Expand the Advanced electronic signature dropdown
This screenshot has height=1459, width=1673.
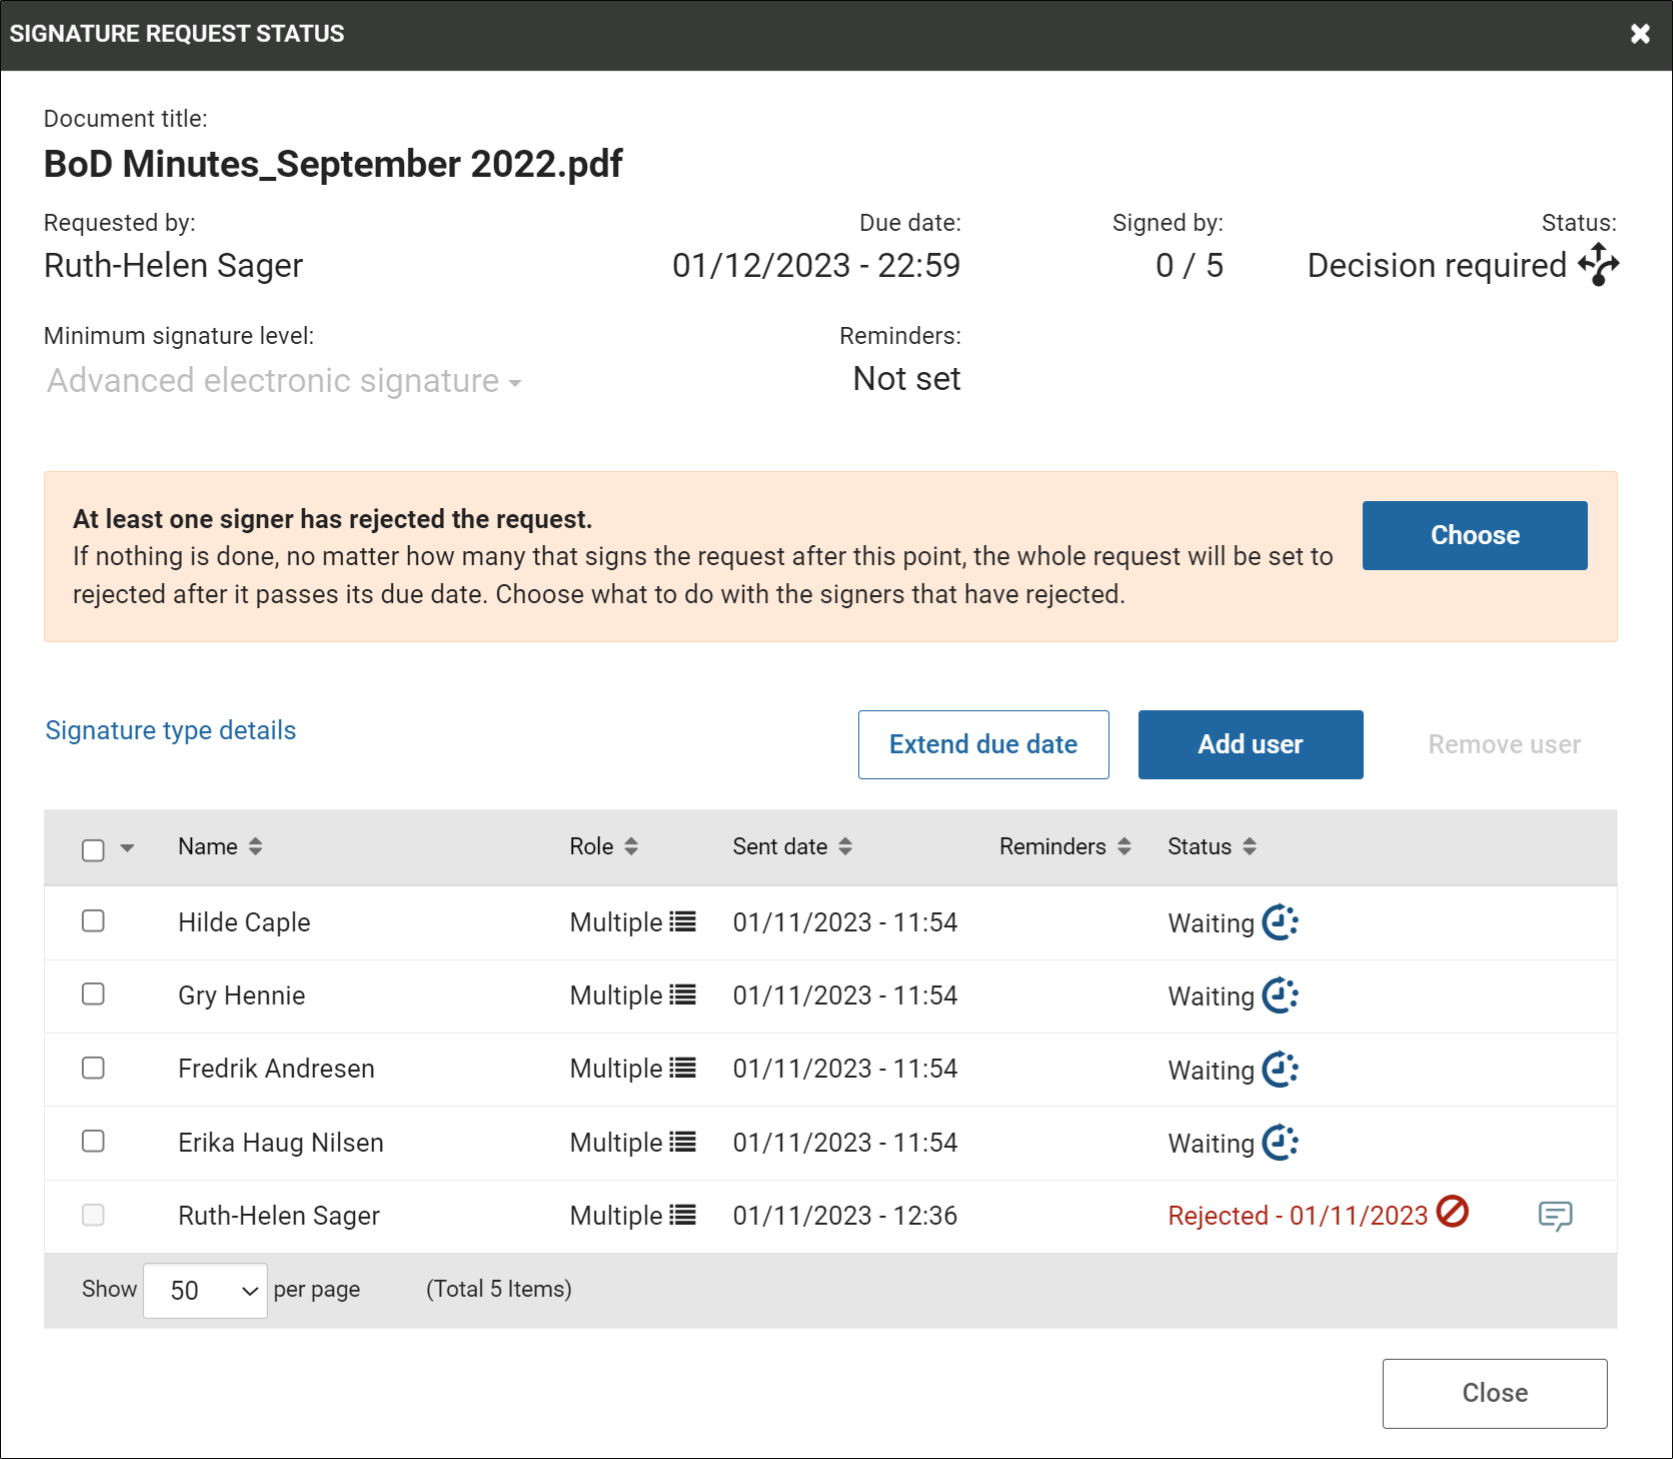point(284,381)
